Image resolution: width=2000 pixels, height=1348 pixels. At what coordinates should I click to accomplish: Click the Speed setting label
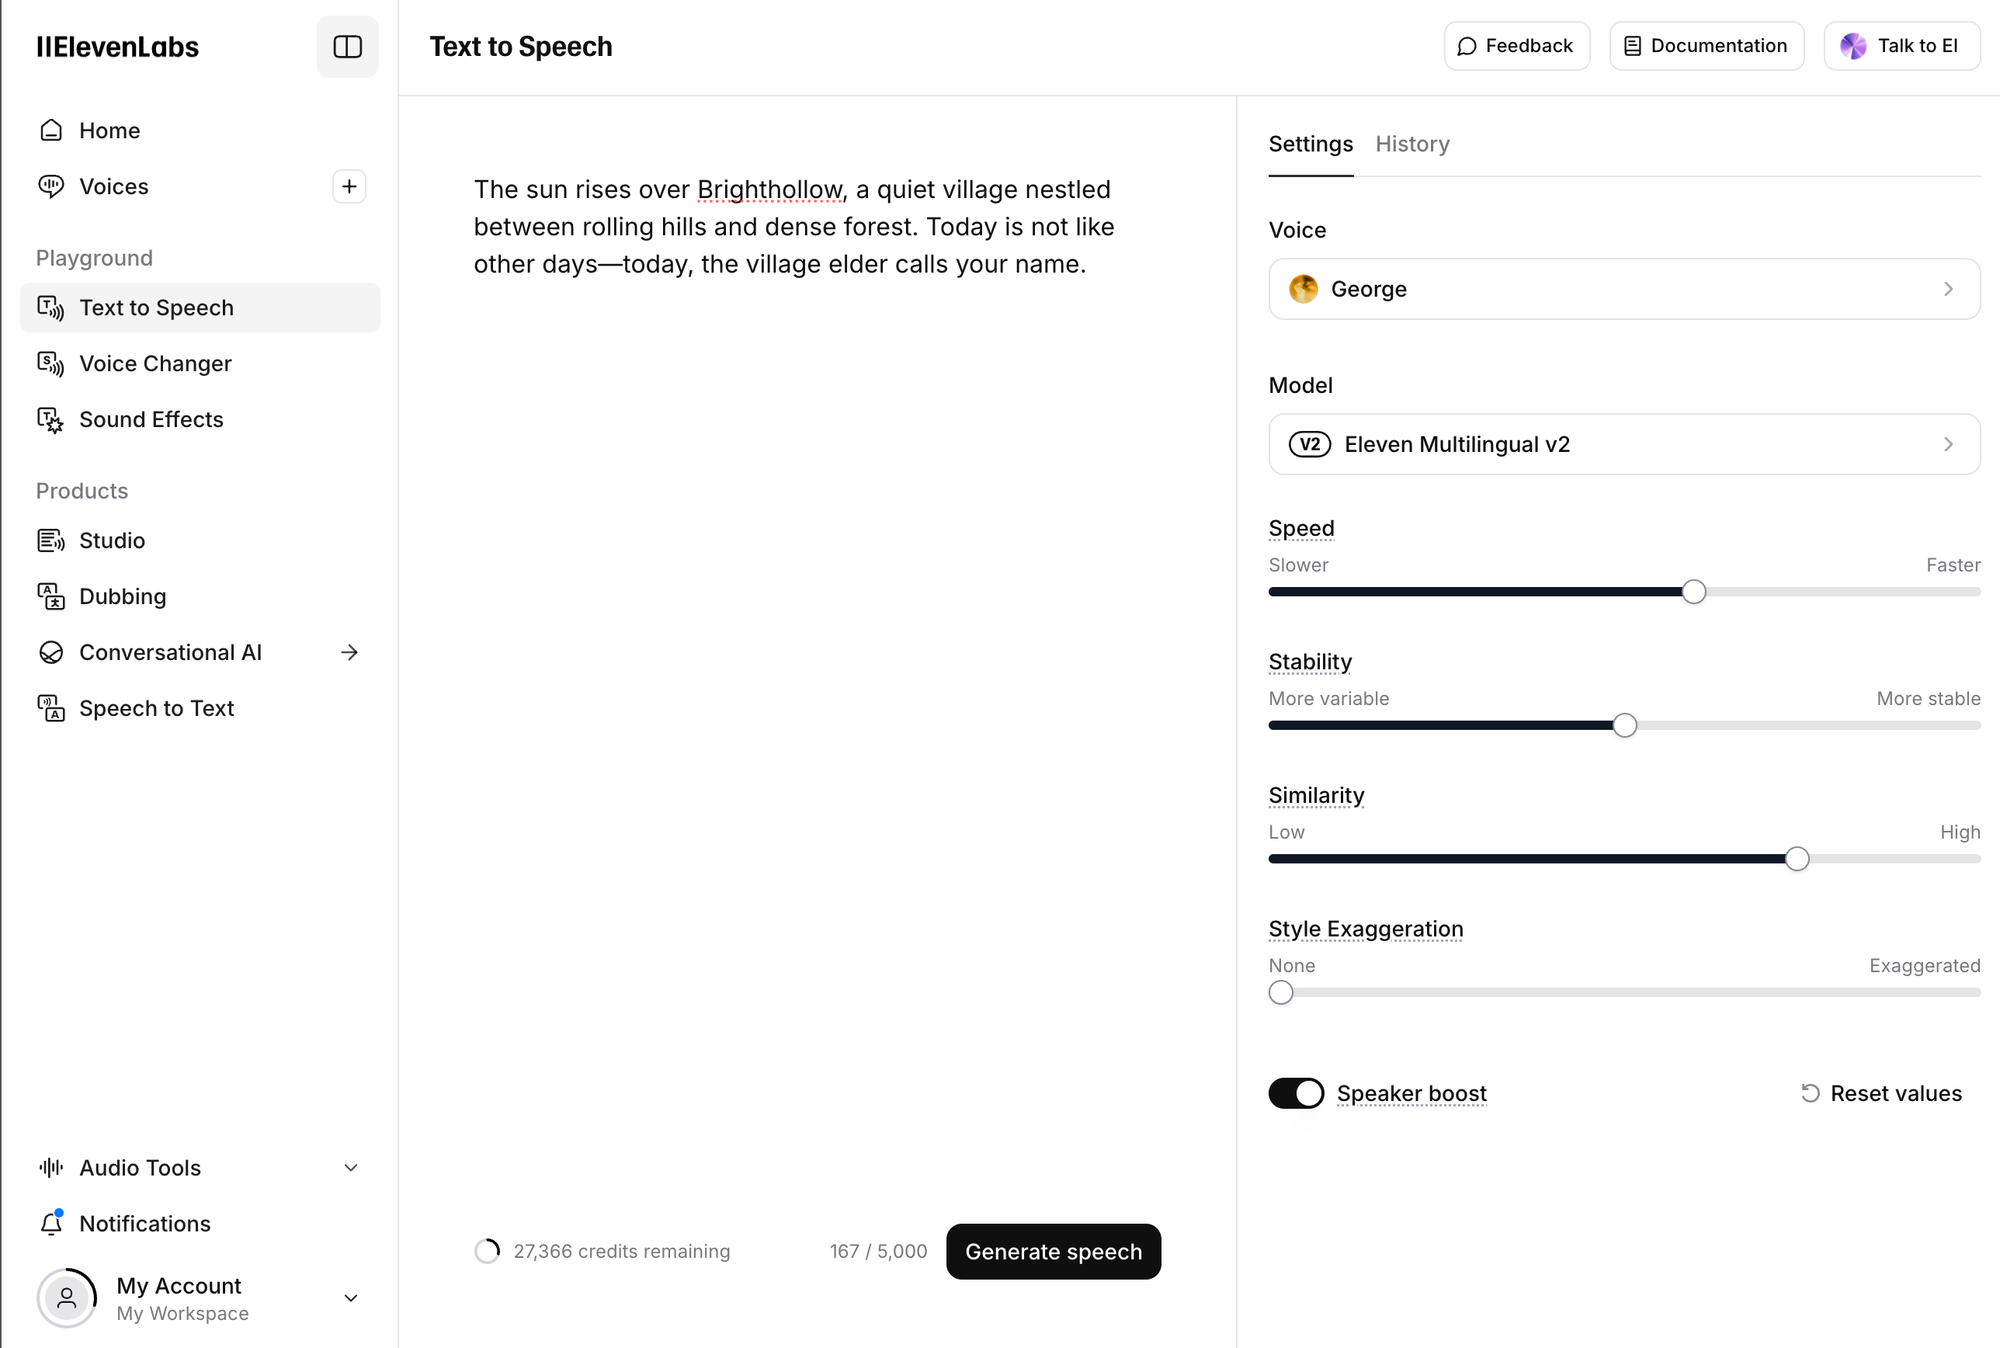coord(1301,528)
